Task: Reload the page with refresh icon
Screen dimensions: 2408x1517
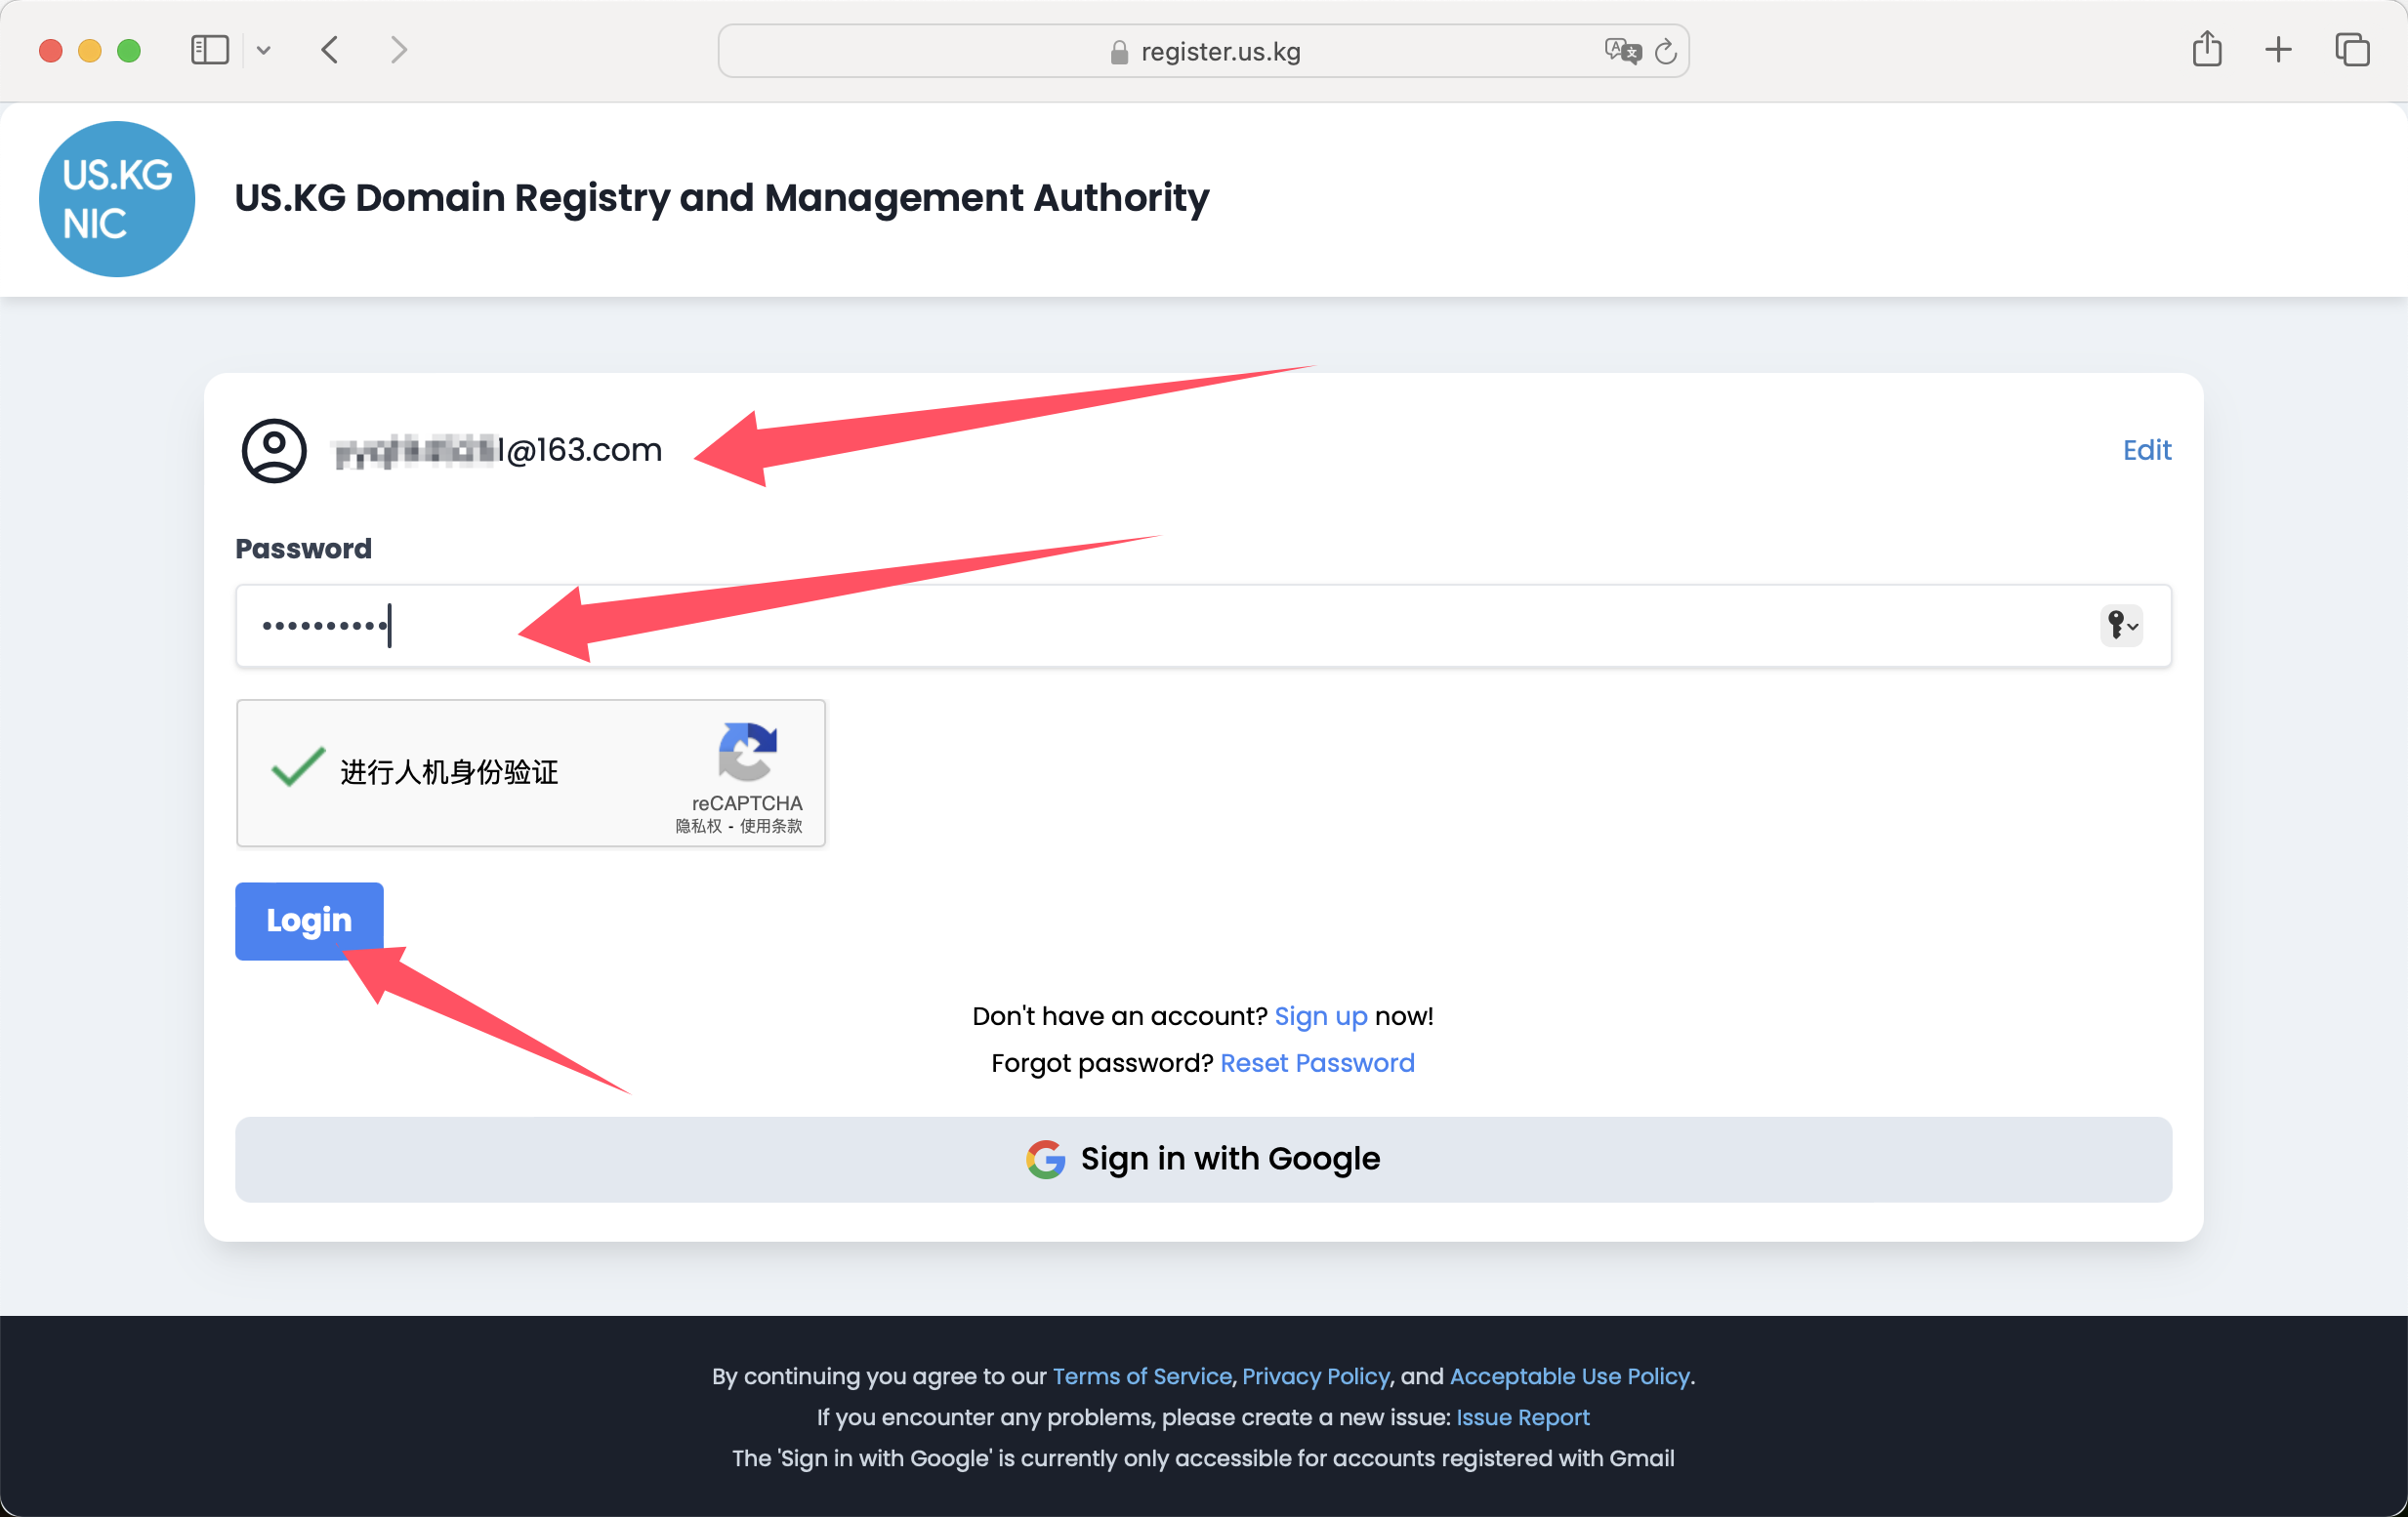Action: click(x=1665, y=51)
